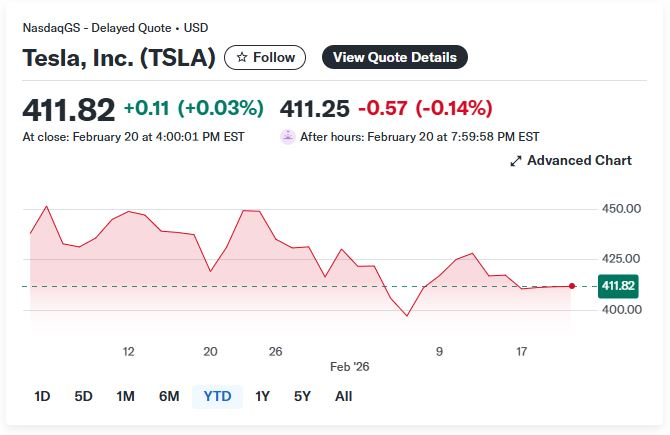Select the 1D time range
The image size is (670, 435).
42,396
